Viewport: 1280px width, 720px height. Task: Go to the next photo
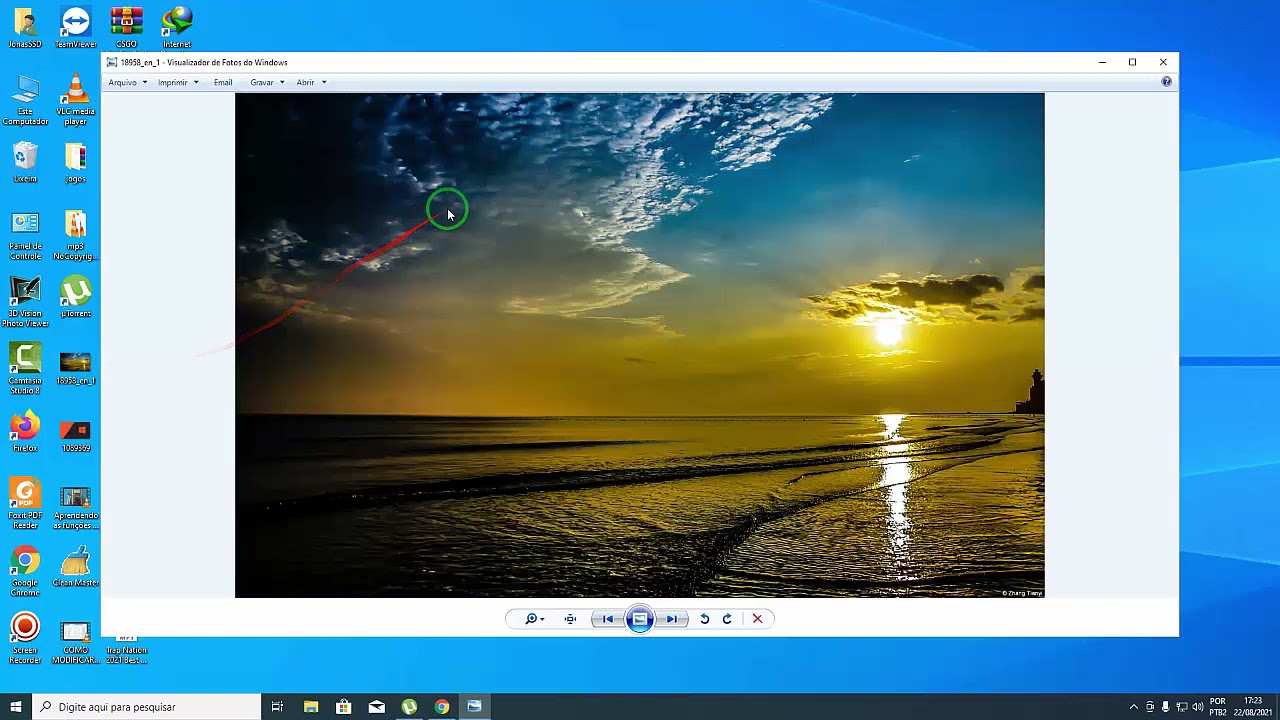coord(672,619)
